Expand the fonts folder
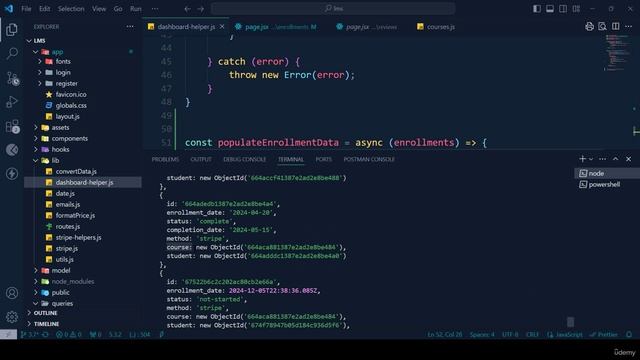The width and height of the screenshot is (640, 360). point(40,61)
